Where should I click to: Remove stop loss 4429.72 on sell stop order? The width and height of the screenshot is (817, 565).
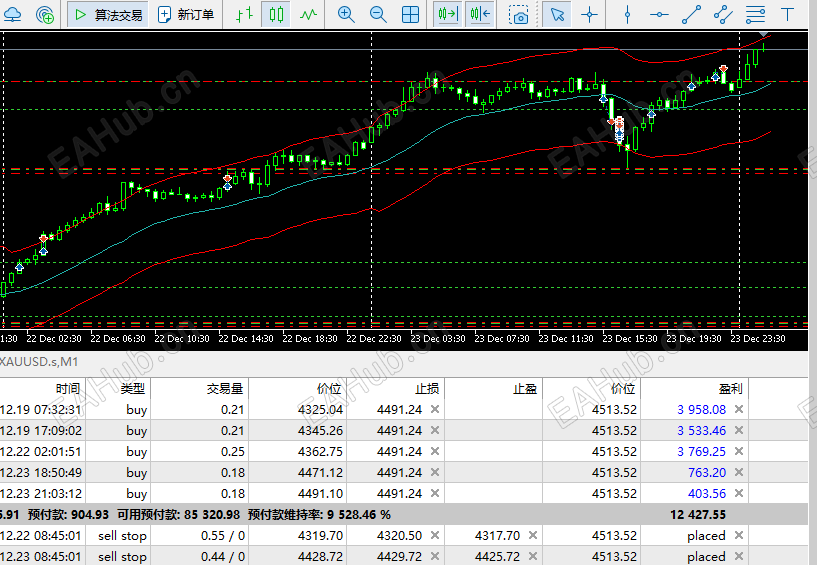click(x=435, y=556)
